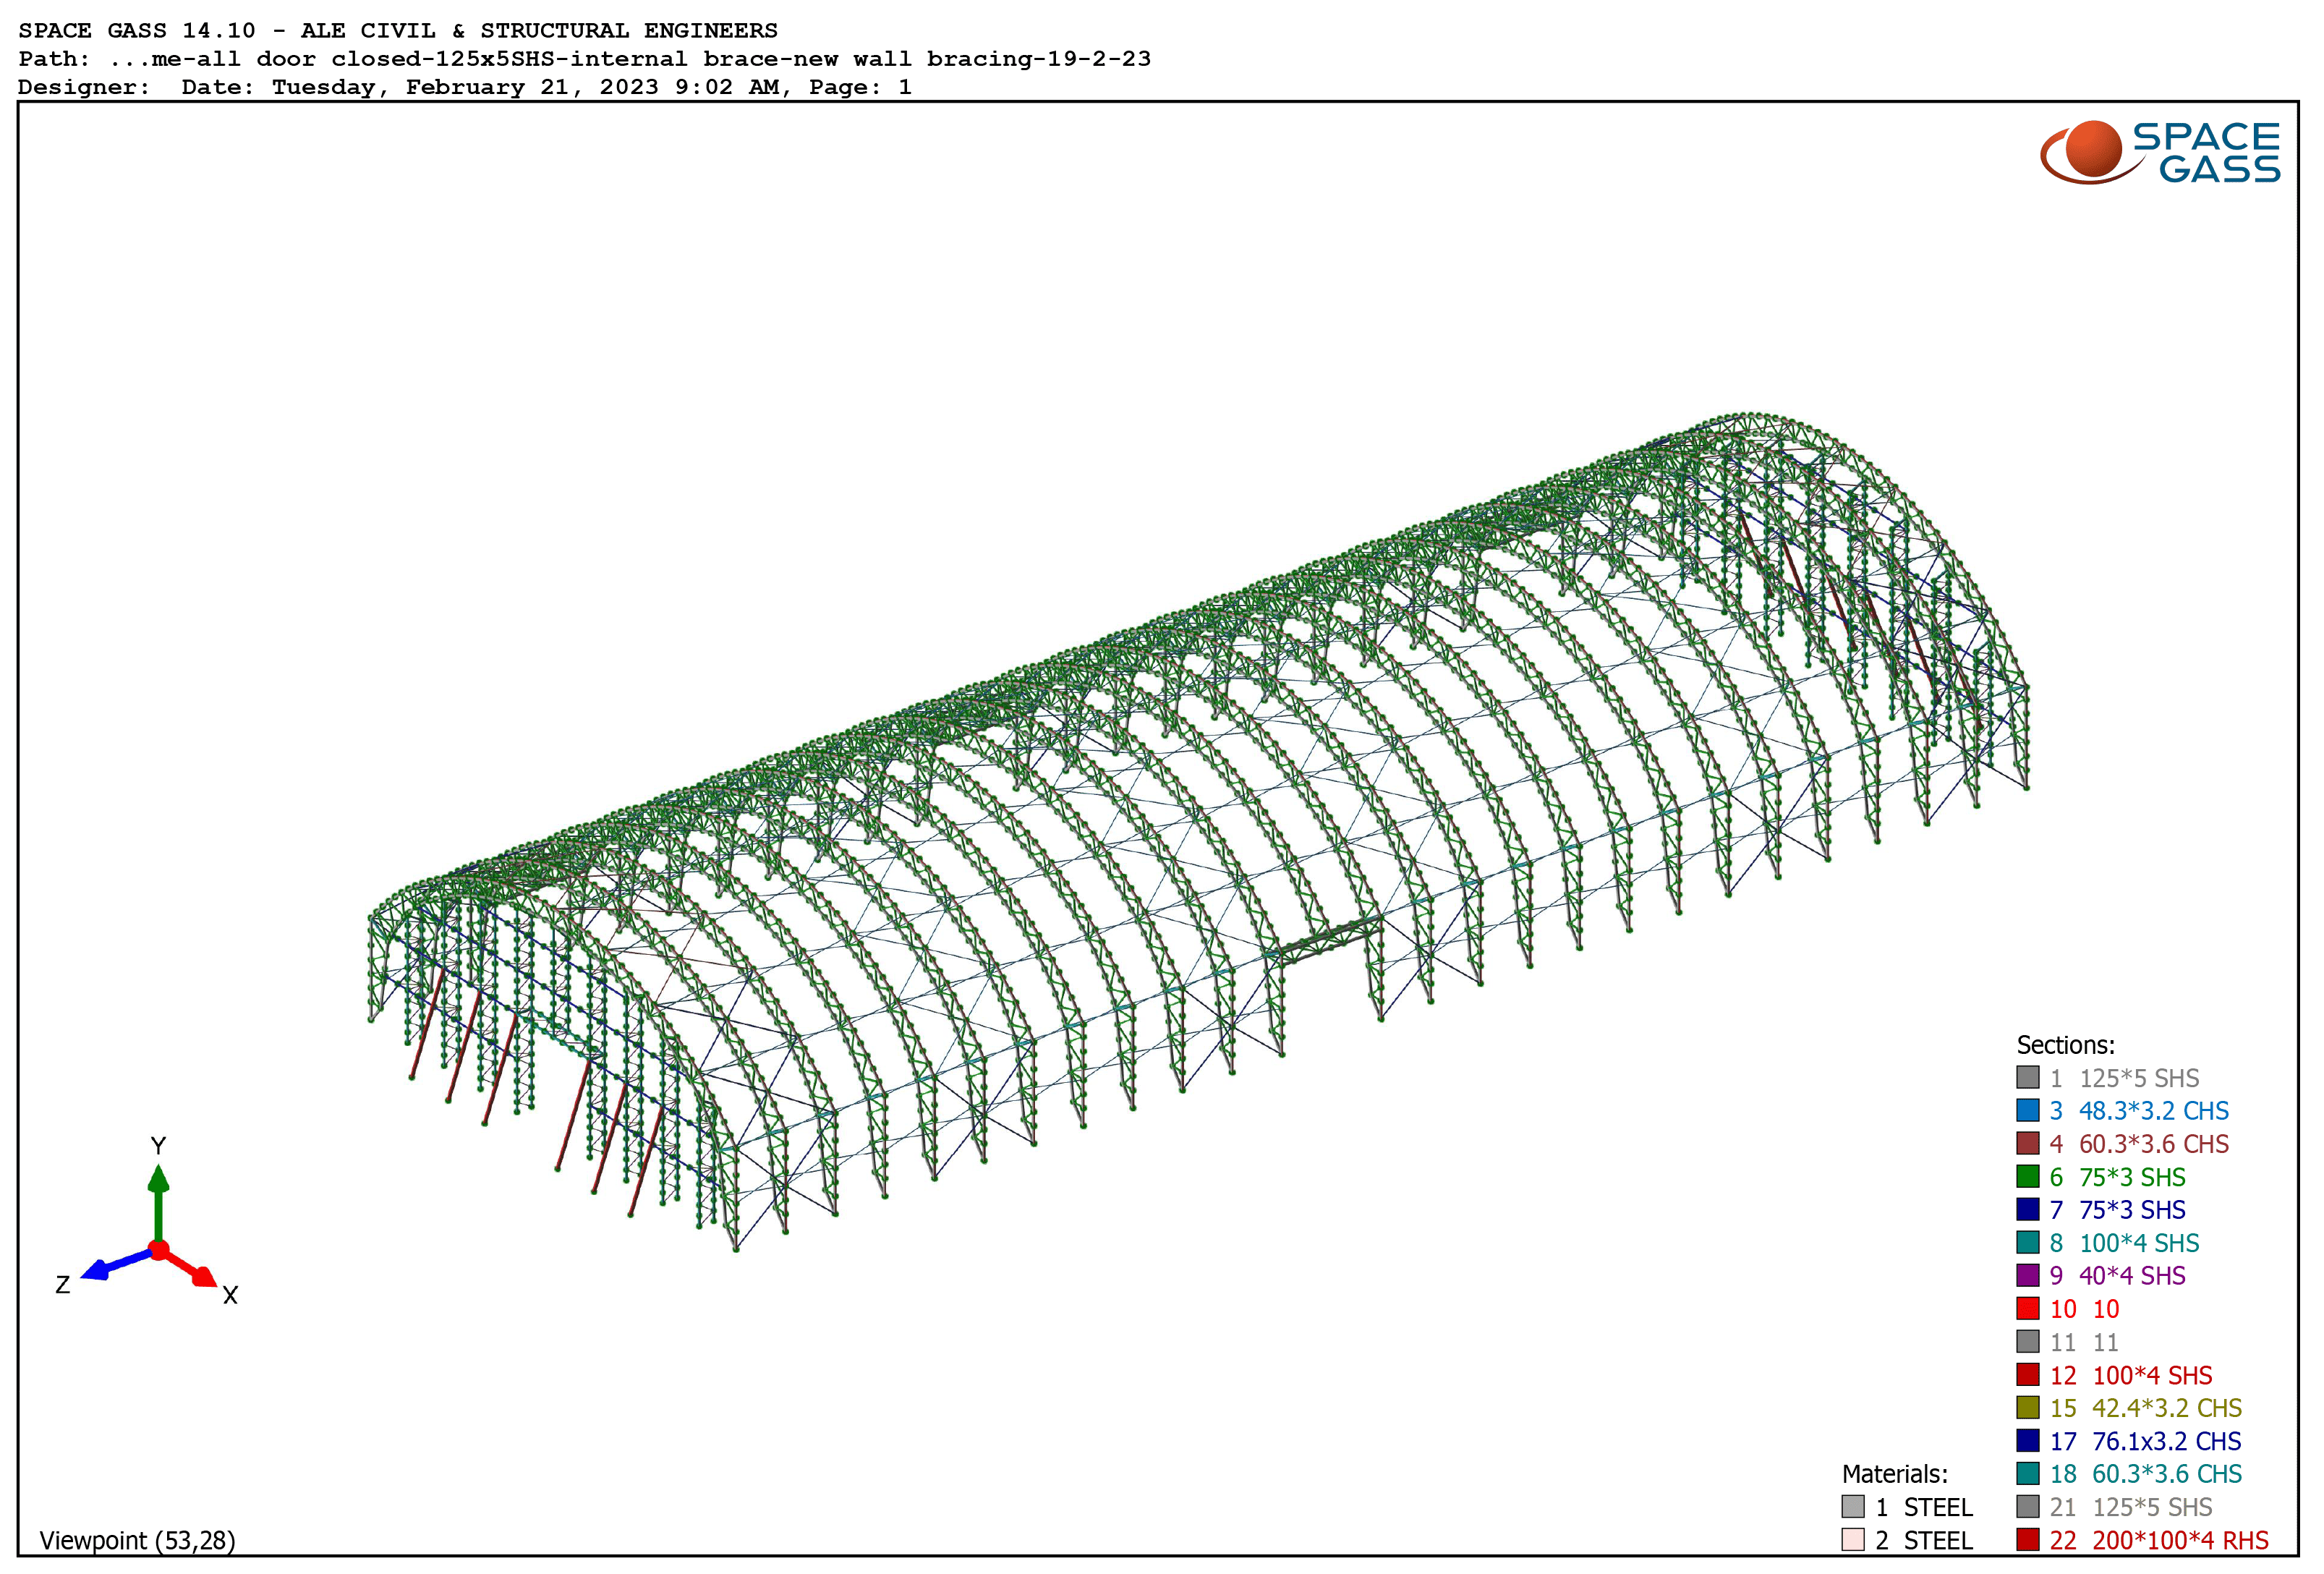Select the grey swatch for section 11
Image resolution: width=2324 pixels, height=1574 pixels.
tap(2028, 1341)
